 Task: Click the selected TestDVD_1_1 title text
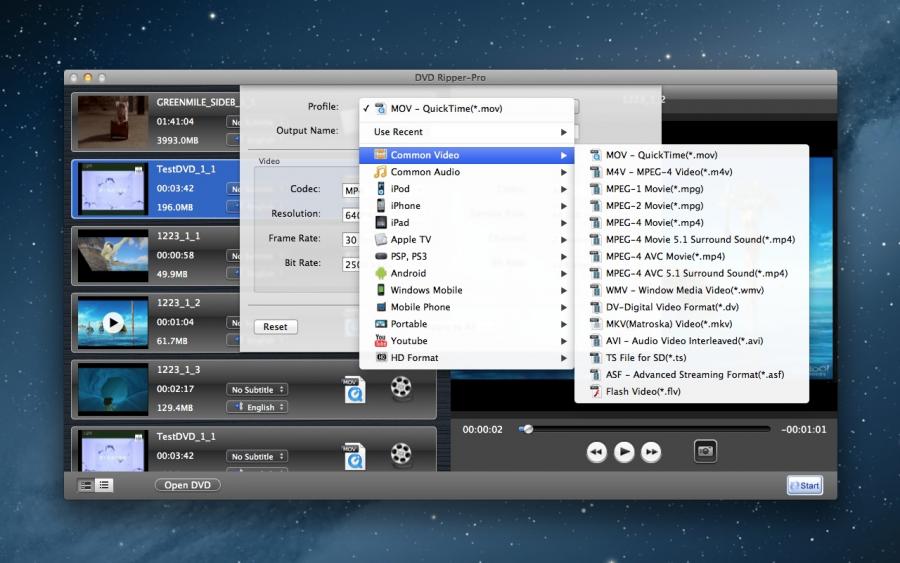(186, 169)
